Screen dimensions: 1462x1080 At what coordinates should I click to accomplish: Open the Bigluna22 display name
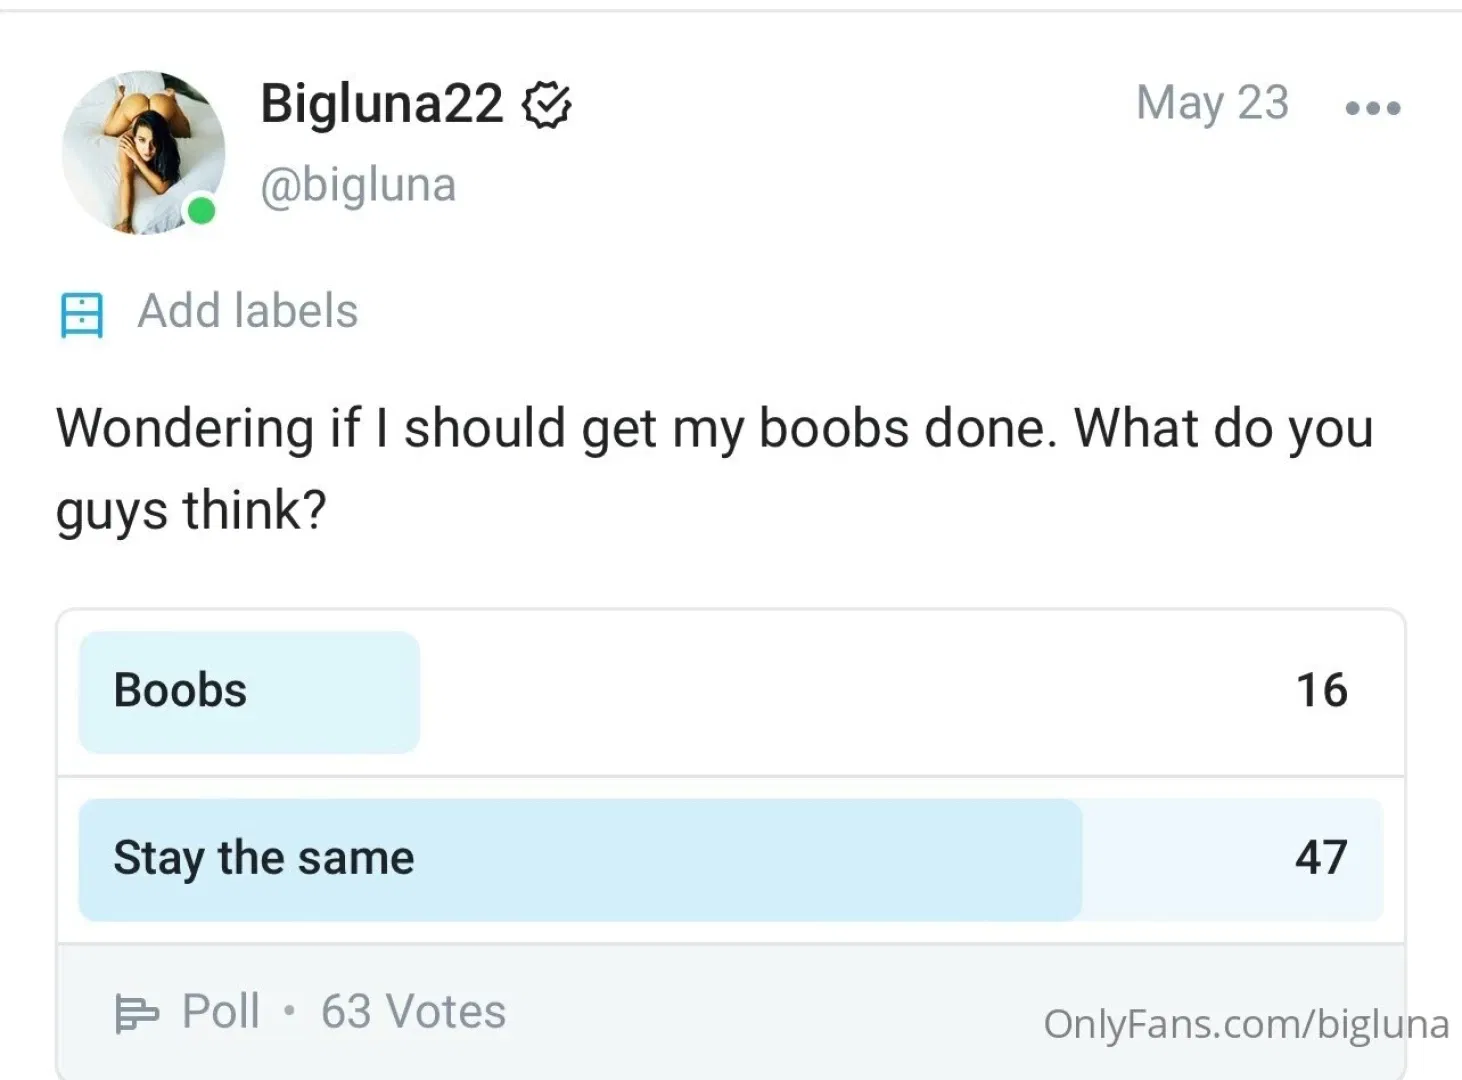[381, 103]
